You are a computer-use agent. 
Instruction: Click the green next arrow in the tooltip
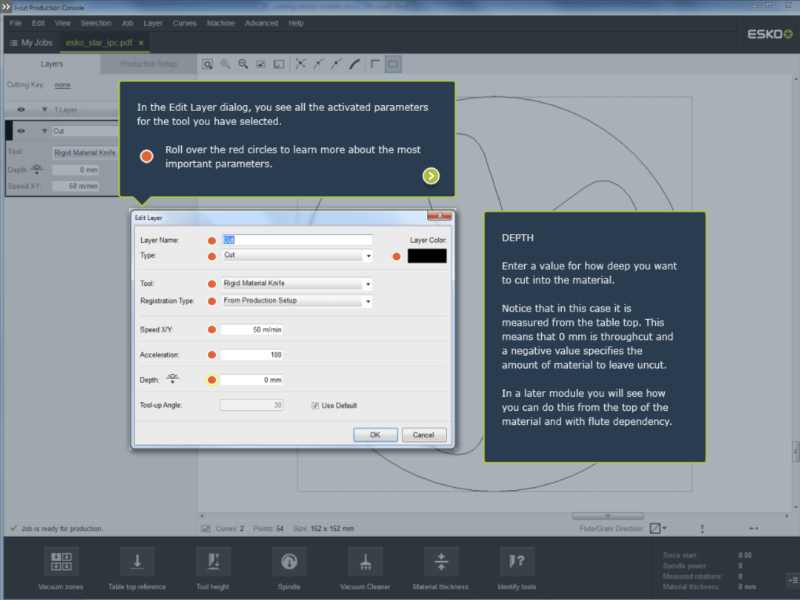pyautogui.click(x=431, y=176)
